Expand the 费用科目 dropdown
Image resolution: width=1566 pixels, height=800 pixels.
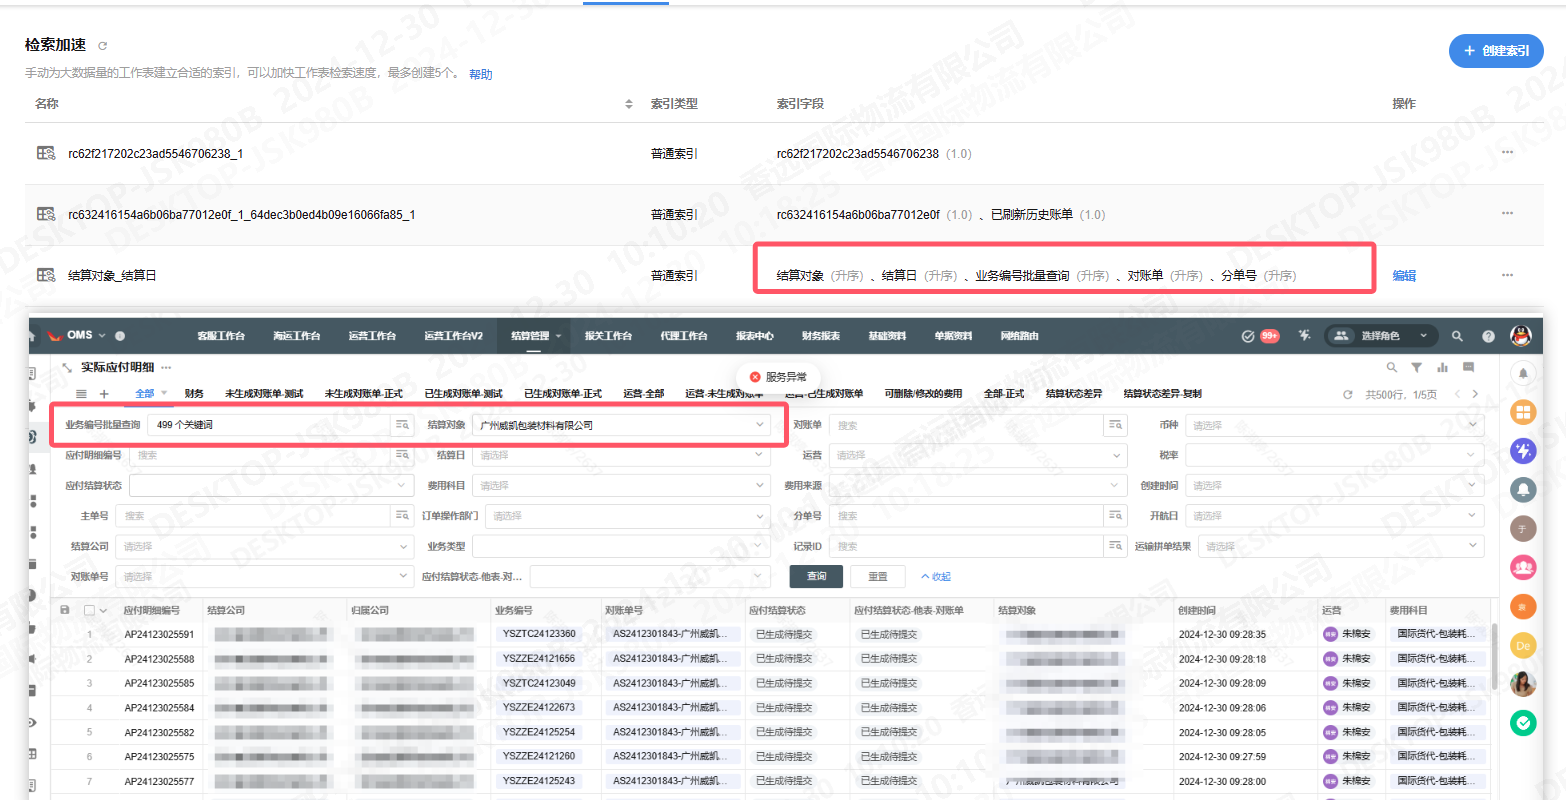(760, 486)
